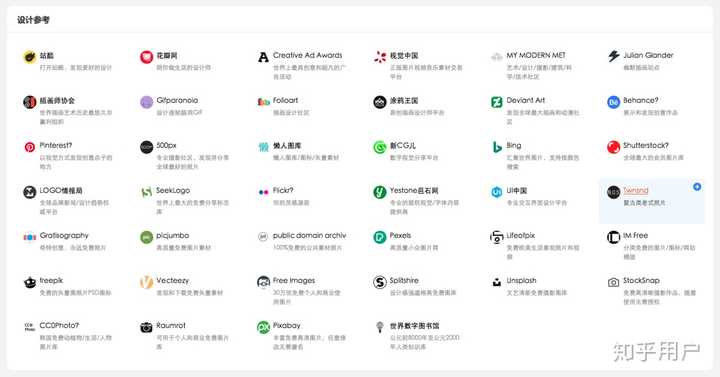Open the Behance? link text
Screen dimensions: 720x377
tap(641, 100)
